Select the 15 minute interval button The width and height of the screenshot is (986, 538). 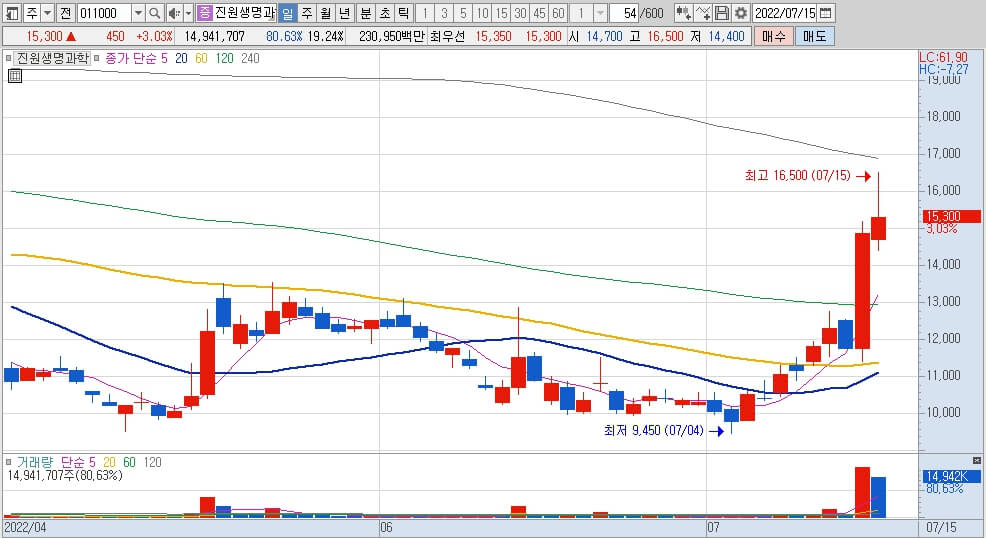click(x=501, y=13)
